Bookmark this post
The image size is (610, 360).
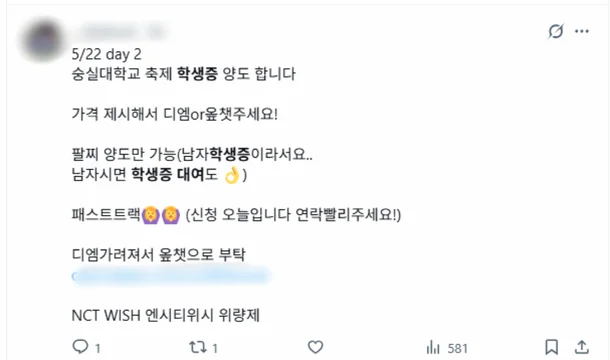(x=551, y=347)
